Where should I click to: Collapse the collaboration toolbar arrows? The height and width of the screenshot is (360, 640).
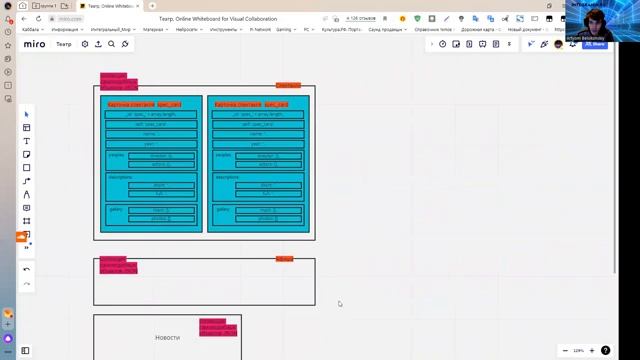pyautogui.click(x=509, y=44)
